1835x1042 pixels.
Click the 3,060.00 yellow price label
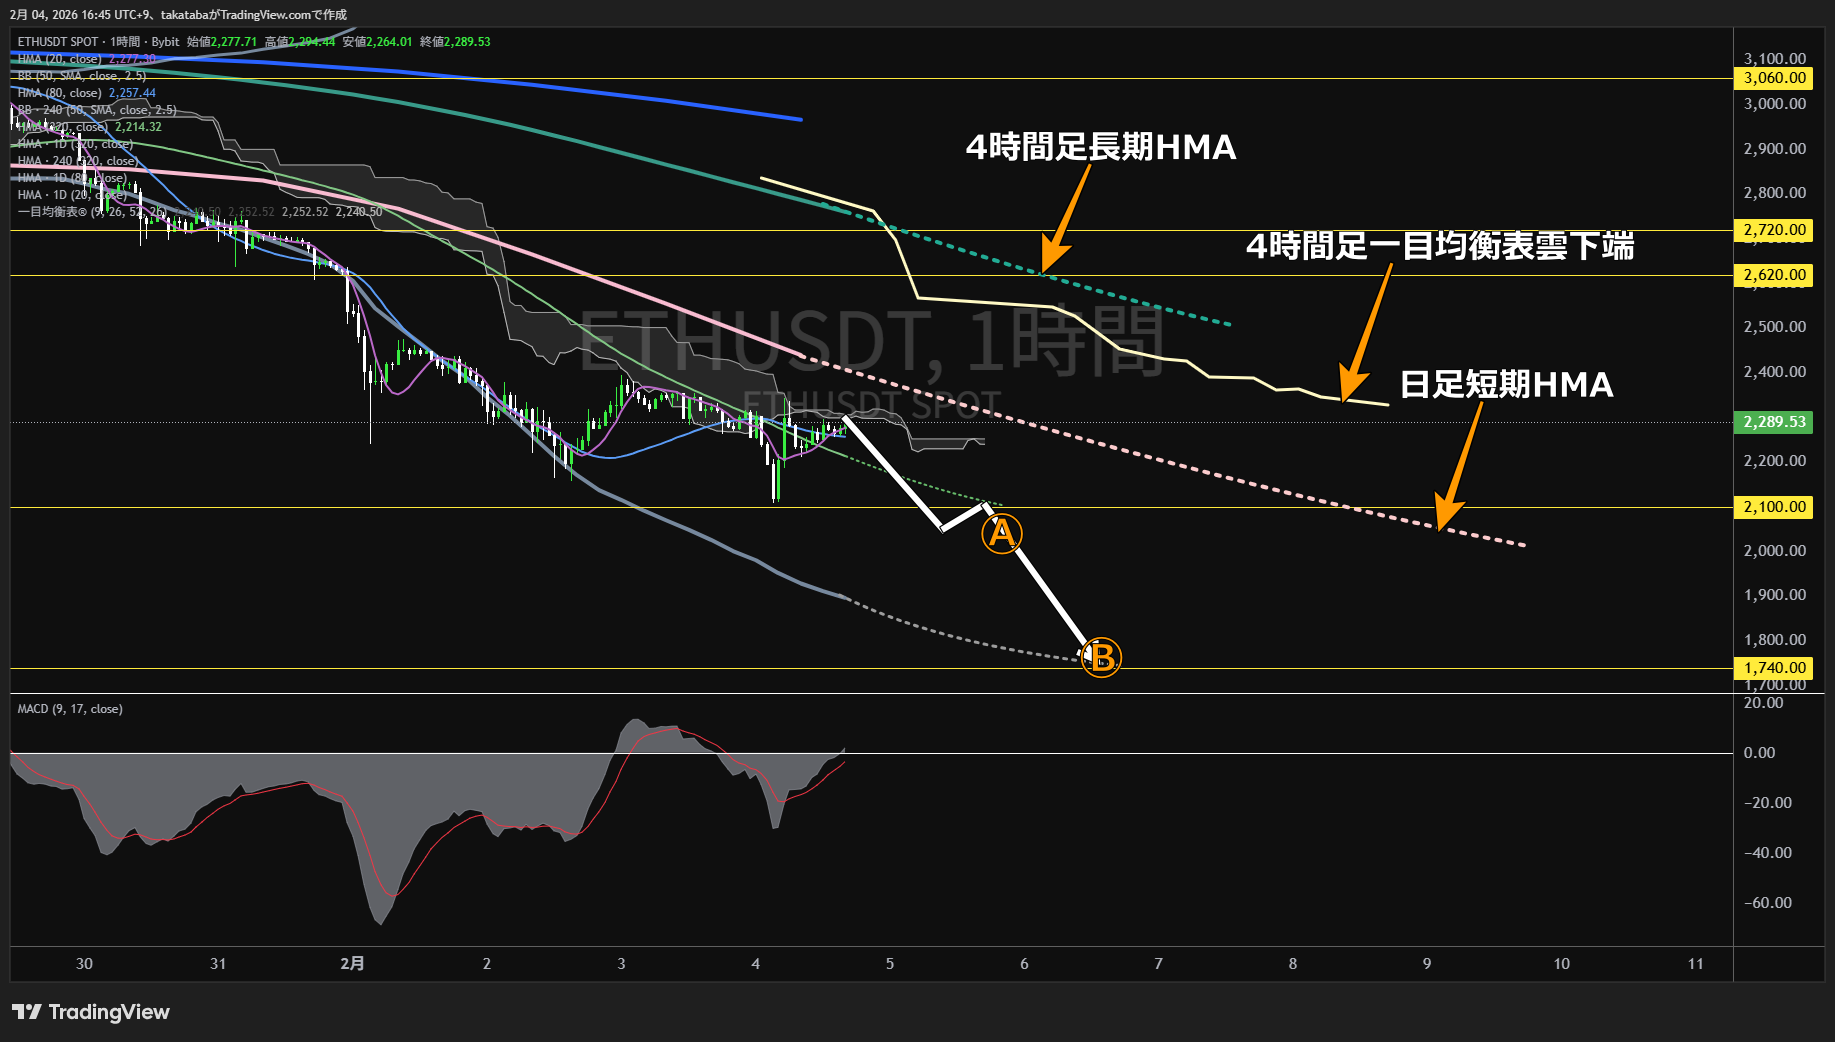pyautogui.click(x=1774, y=78)
